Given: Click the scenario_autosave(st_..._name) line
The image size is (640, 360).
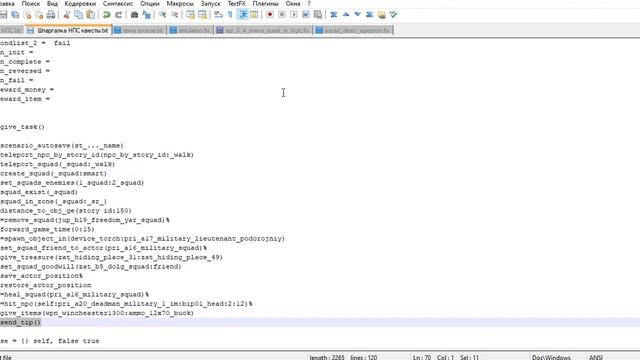Looking at the screenshot, I should point(62,146).
